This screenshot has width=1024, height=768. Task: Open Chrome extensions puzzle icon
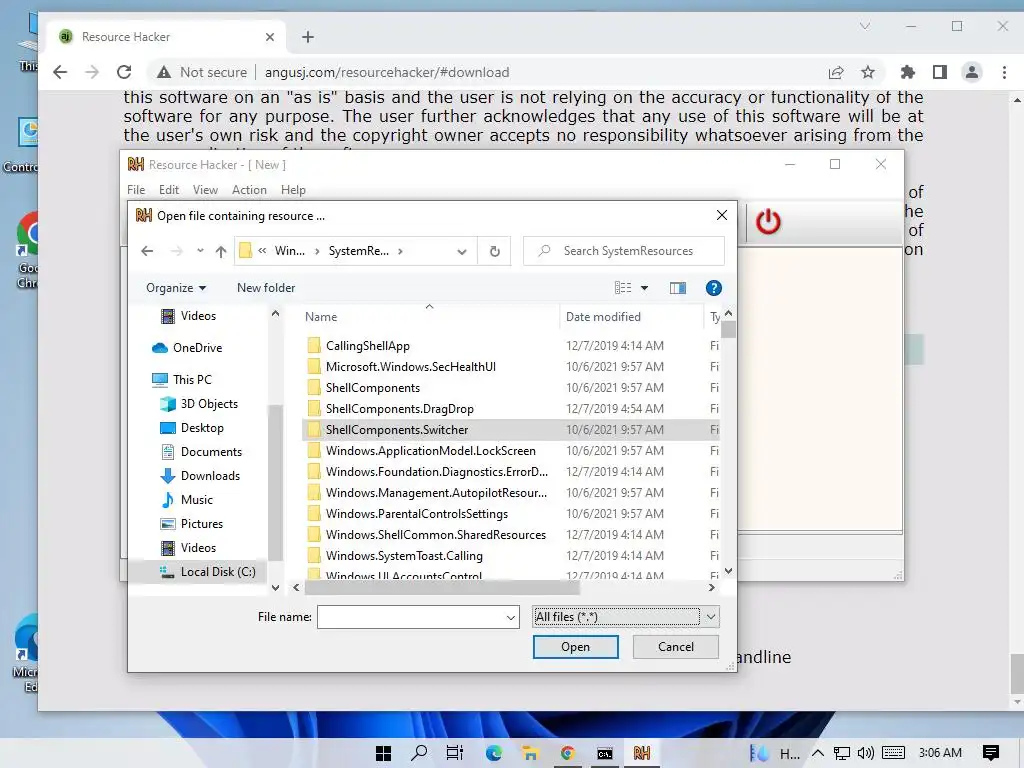point(907,72)
